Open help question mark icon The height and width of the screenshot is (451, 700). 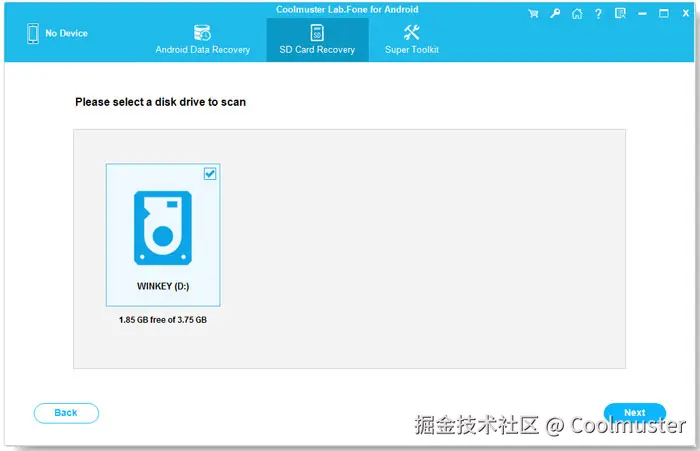coord(598,14)
